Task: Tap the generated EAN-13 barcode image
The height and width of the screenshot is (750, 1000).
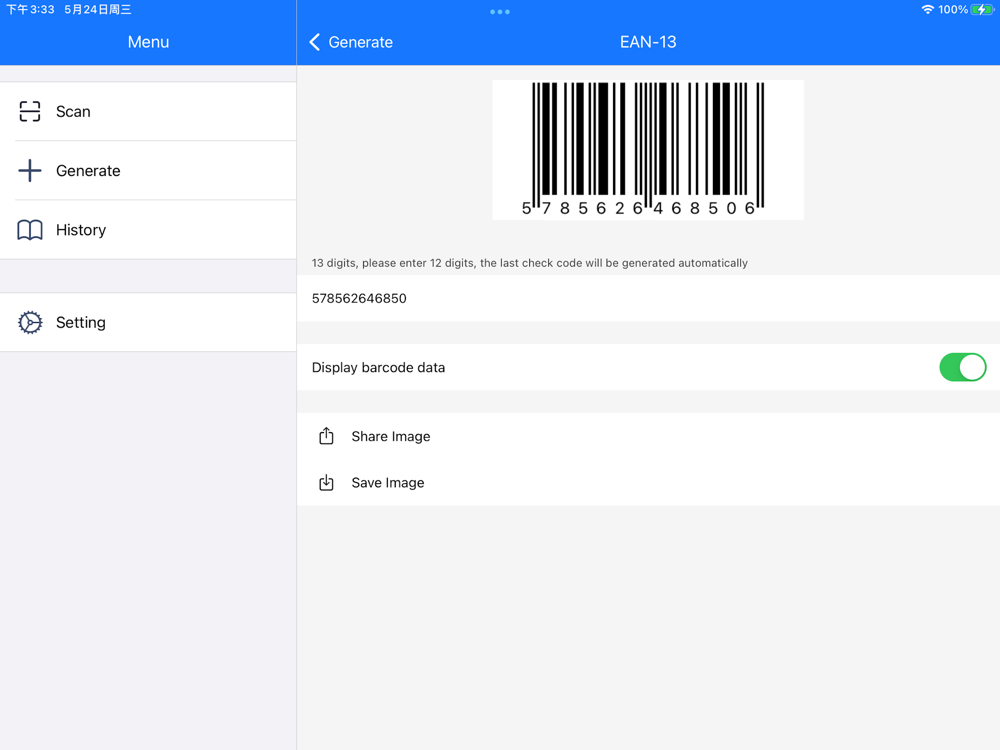Action: pos(648,150)
